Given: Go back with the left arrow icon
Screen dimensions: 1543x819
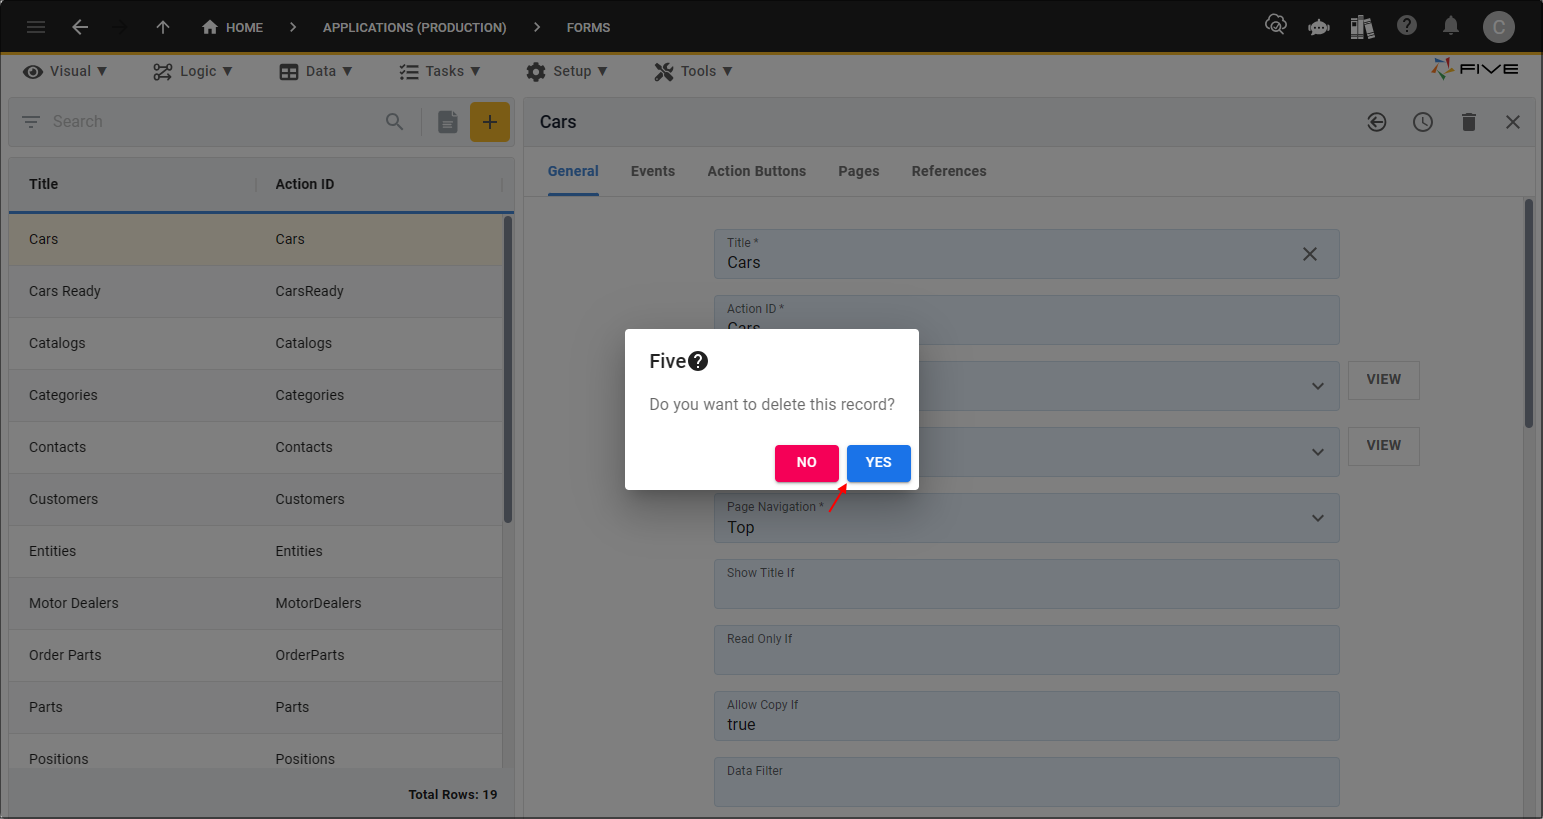Looking at the screenshot, I should 80,27.
